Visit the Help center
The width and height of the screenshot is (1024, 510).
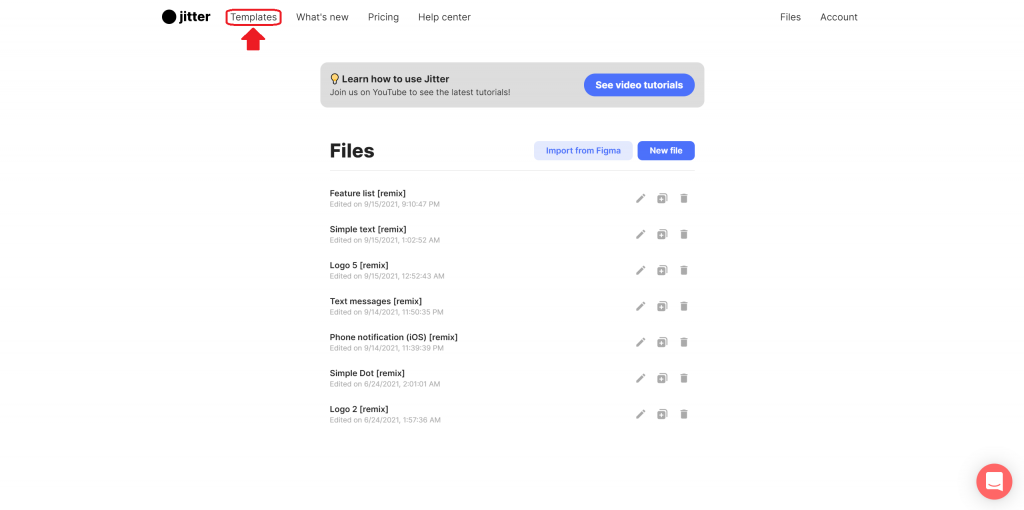pos(444,17)
